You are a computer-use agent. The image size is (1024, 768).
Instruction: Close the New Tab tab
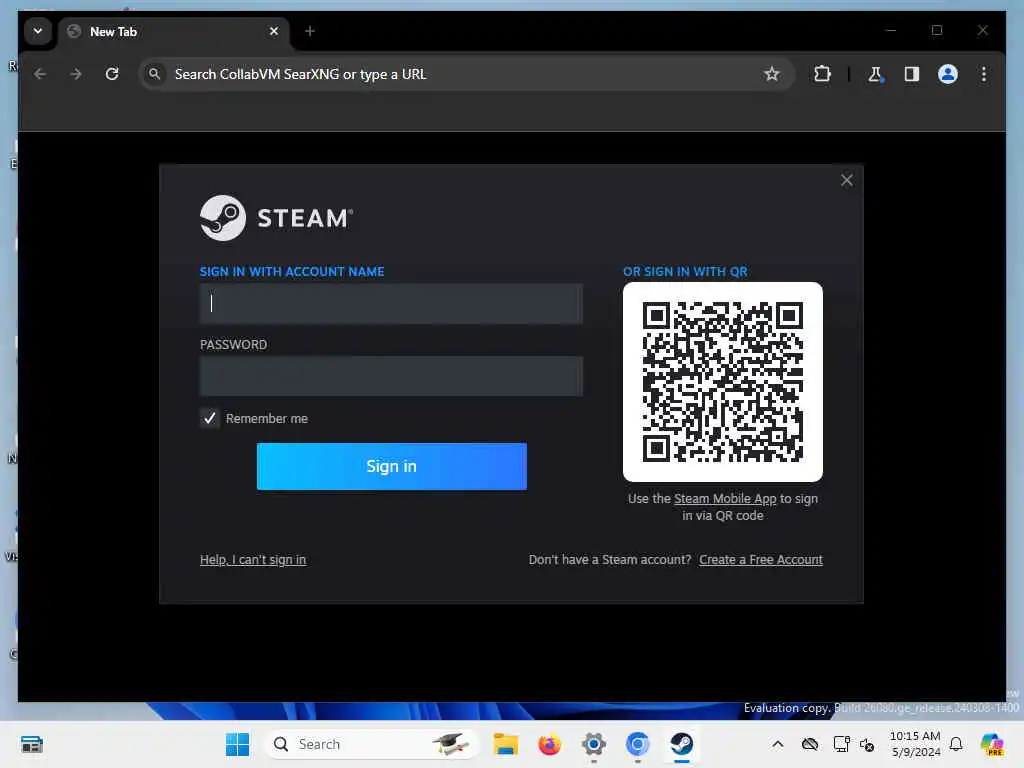point(274,31)
